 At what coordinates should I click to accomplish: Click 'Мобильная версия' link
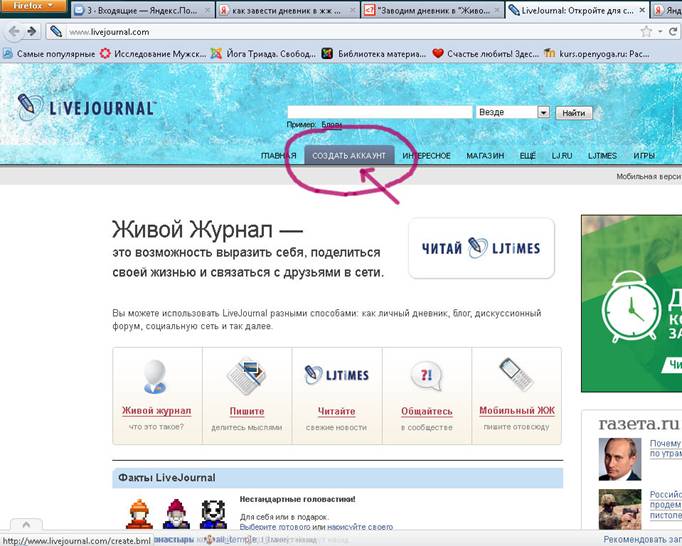click(649, 177)
